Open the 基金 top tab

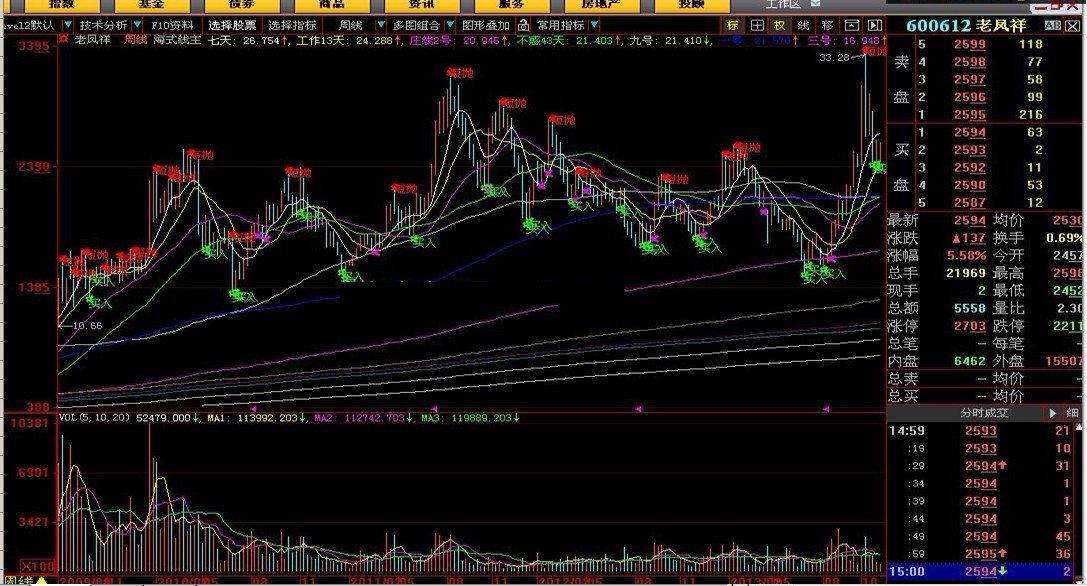(x=151, y=5)
